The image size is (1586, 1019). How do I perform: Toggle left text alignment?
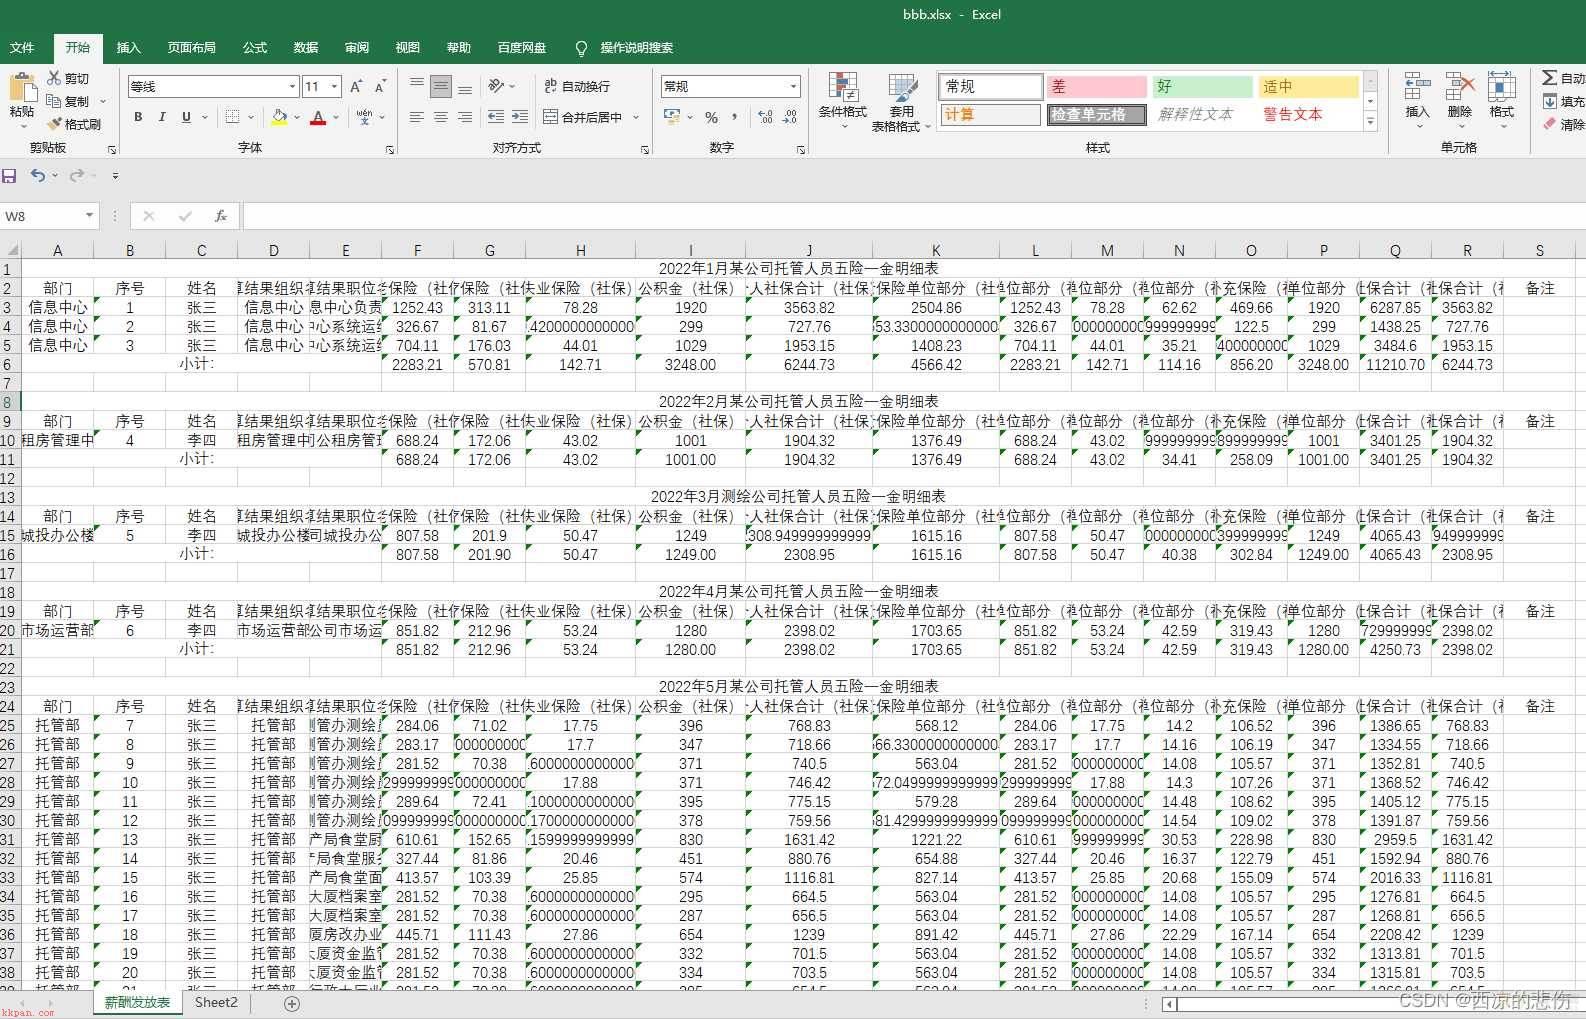tap(417, 117)
